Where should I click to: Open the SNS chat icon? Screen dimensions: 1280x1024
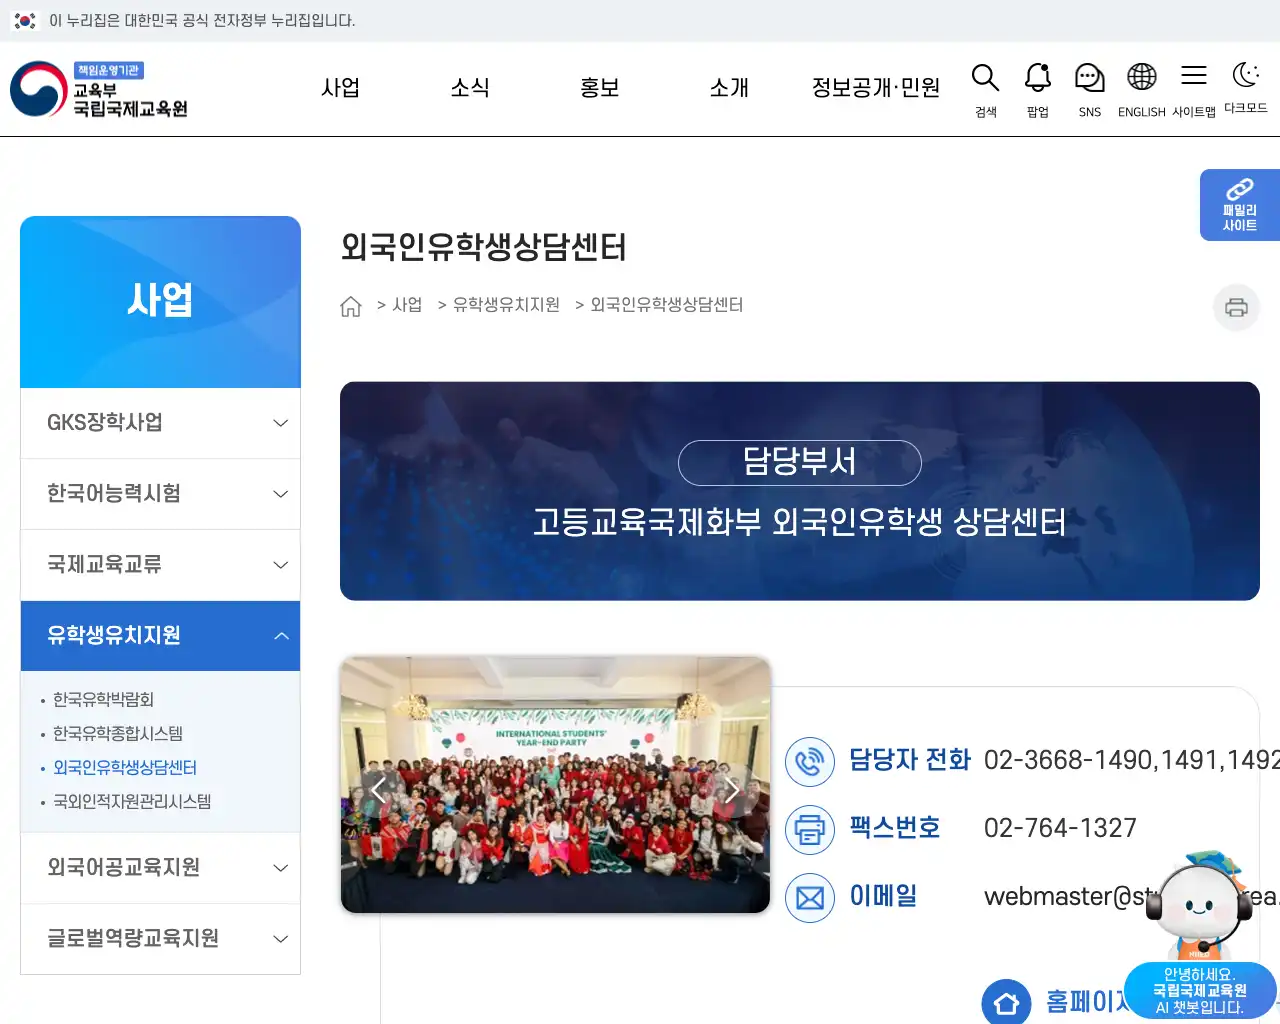[1089, 89]
